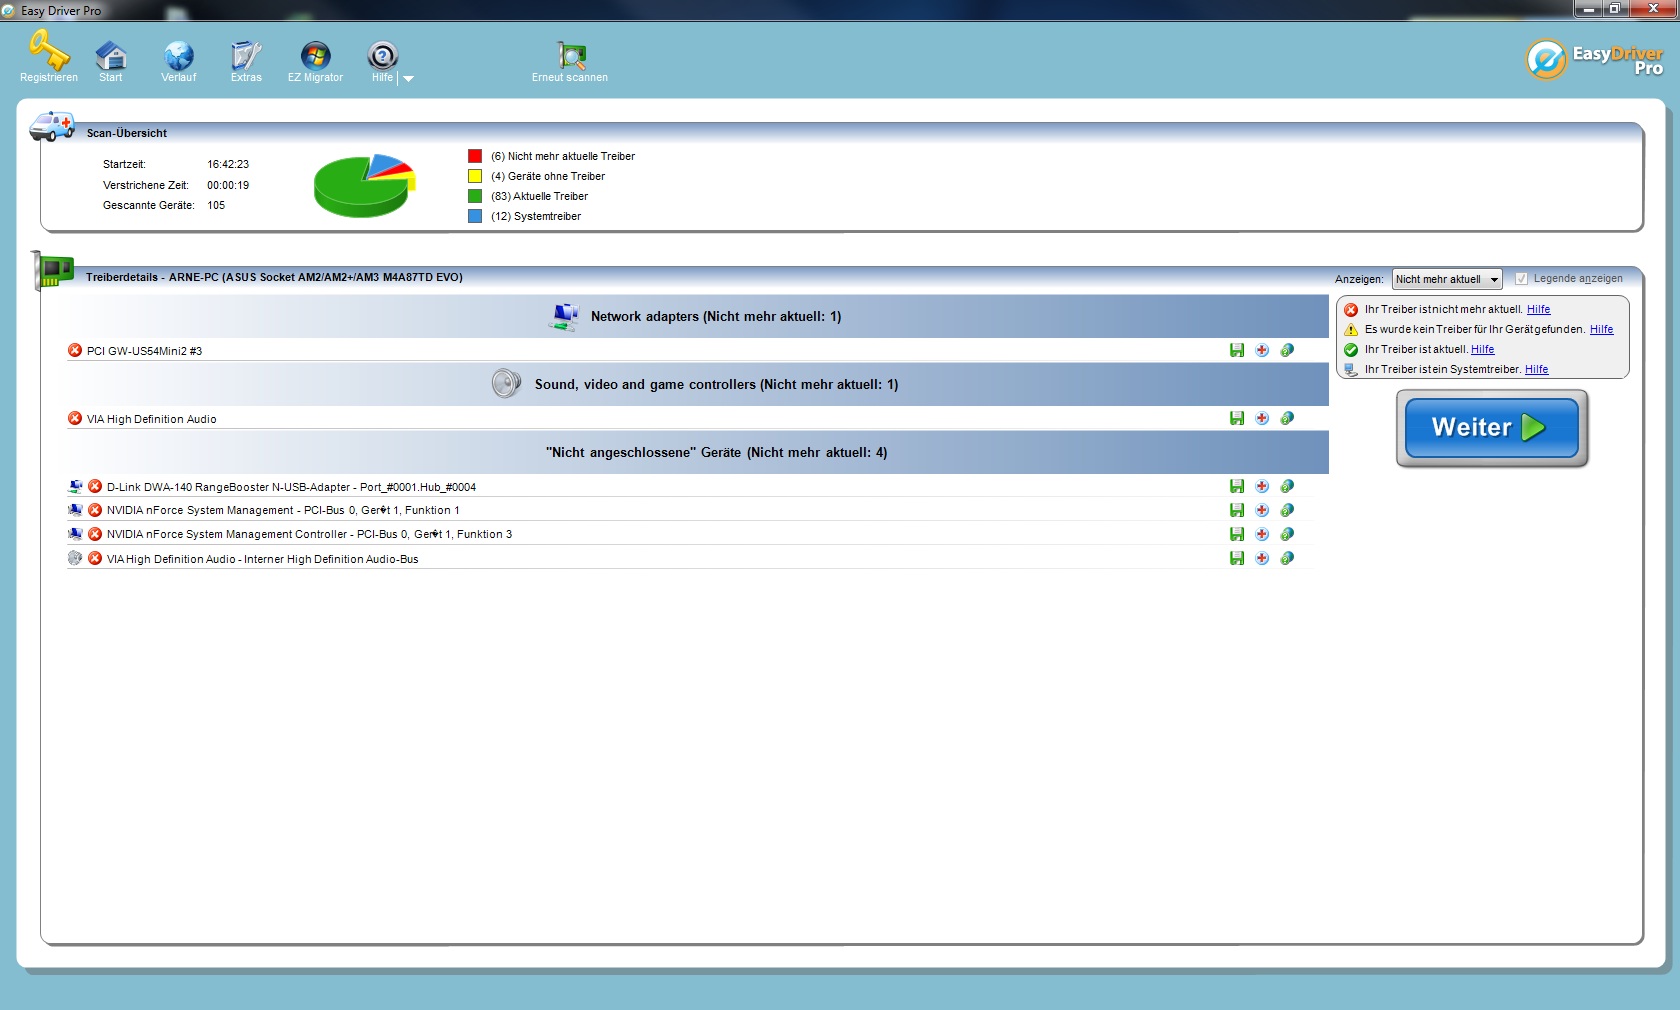The height and width of the screenshot is (1010, 1680).
Task: Open the Start home icon
Action: tap(110, 55)
